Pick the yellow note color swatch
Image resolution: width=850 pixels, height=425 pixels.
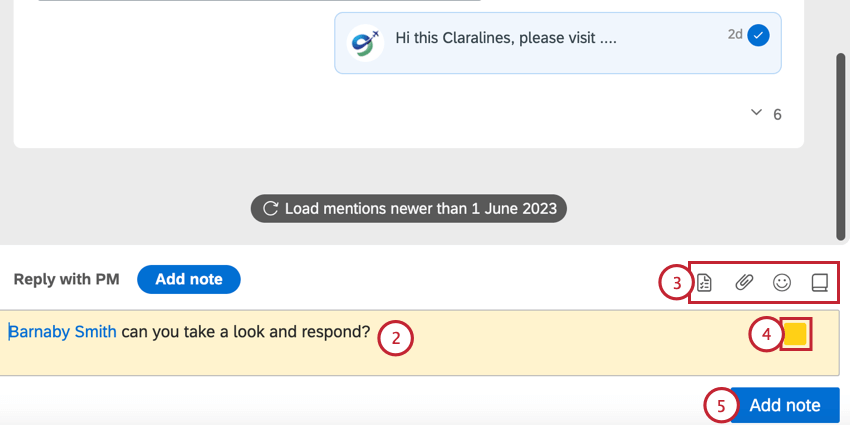(795, 334)
